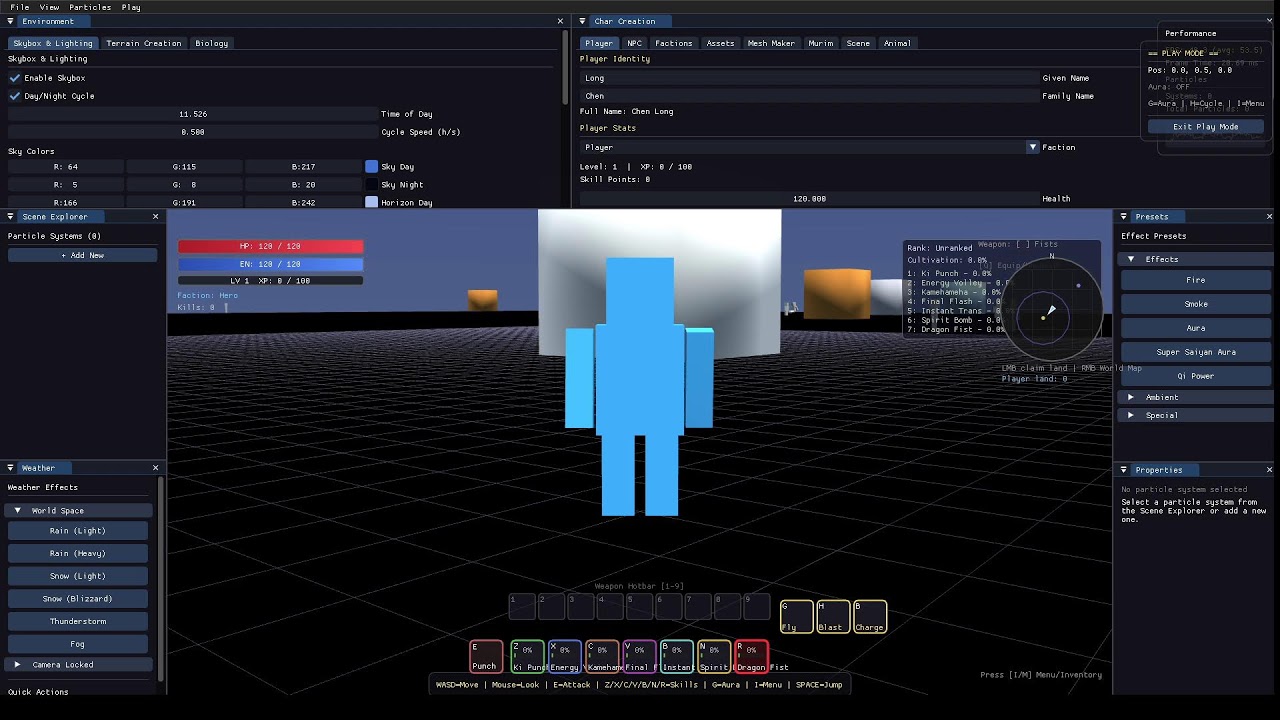This screenshot has width=1280, height=720.
Task: Apply the Qi Power preset
Action: tap(1196, 376)
